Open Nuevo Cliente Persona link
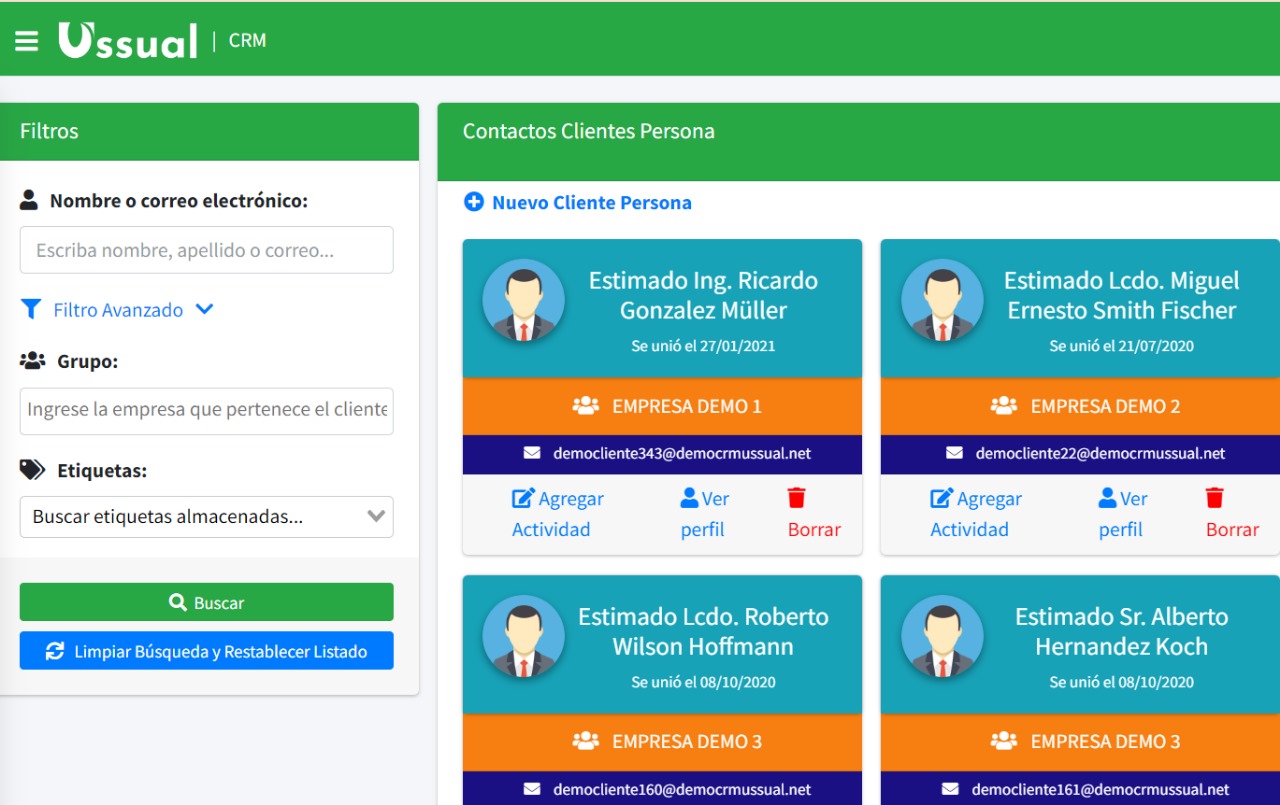 [x=591, y=203]
